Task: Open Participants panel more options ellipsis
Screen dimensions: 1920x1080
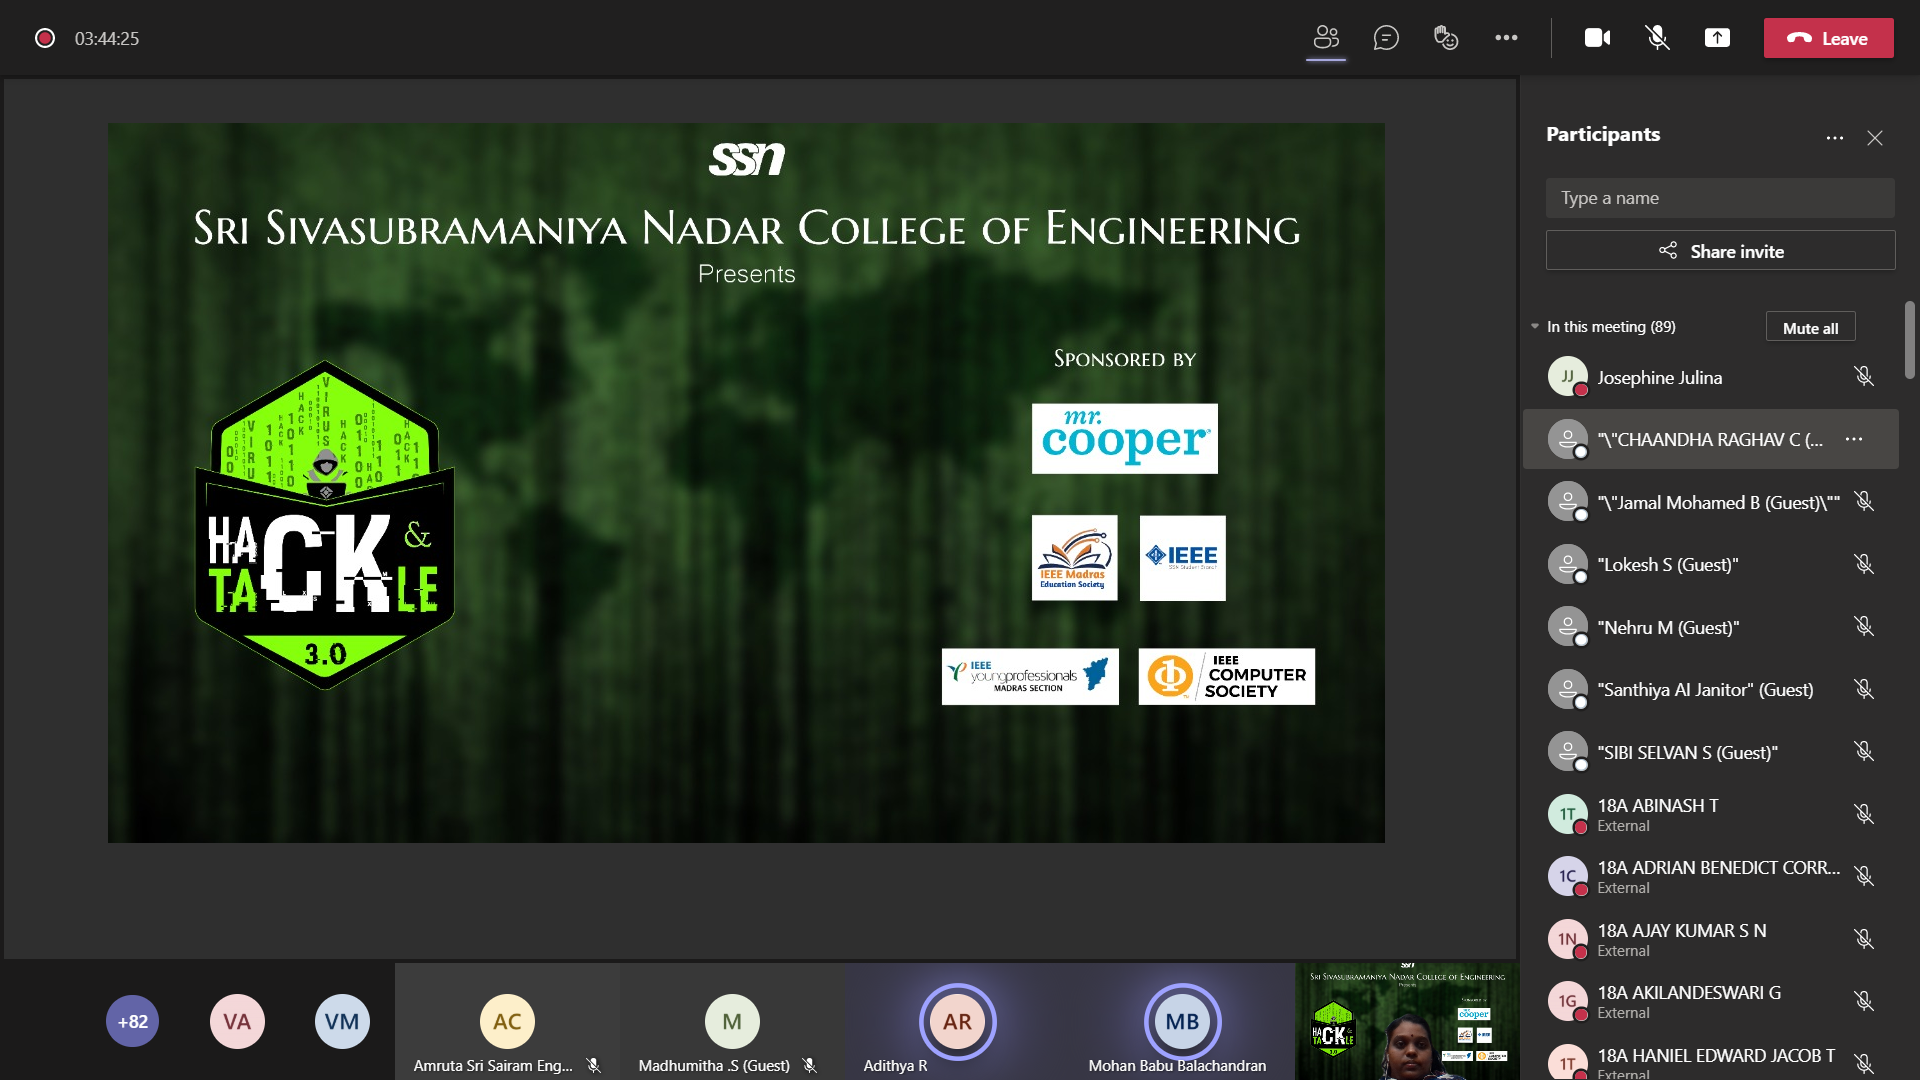Action: point(1834,138)
